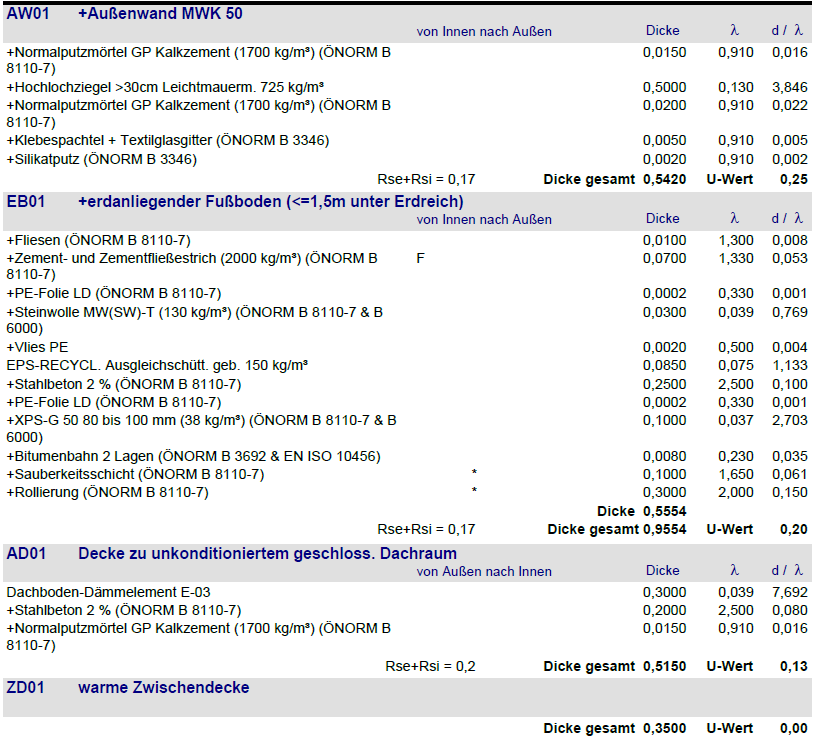
Task: Click the ZD01 warme Zwischendecke heading
Action: pos(163,688)
